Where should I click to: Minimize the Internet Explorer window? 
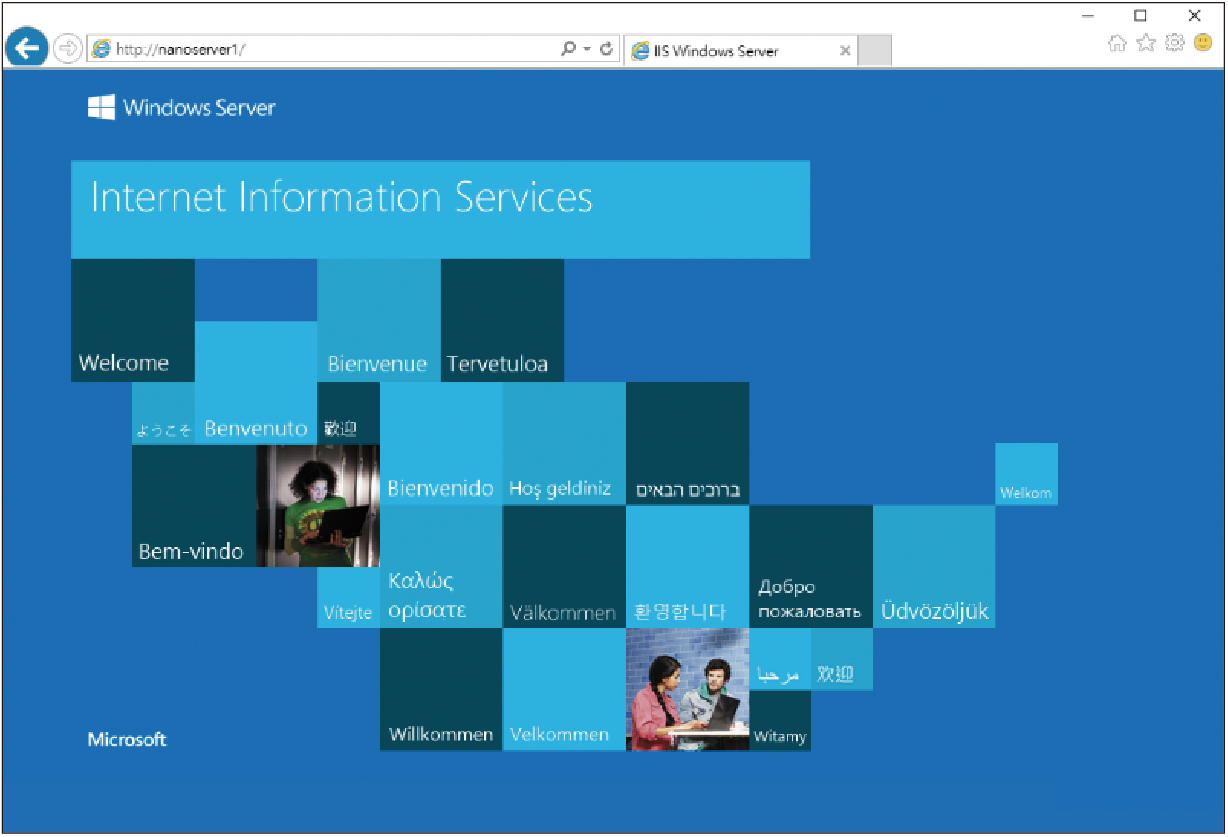[x=1088, y=15]
